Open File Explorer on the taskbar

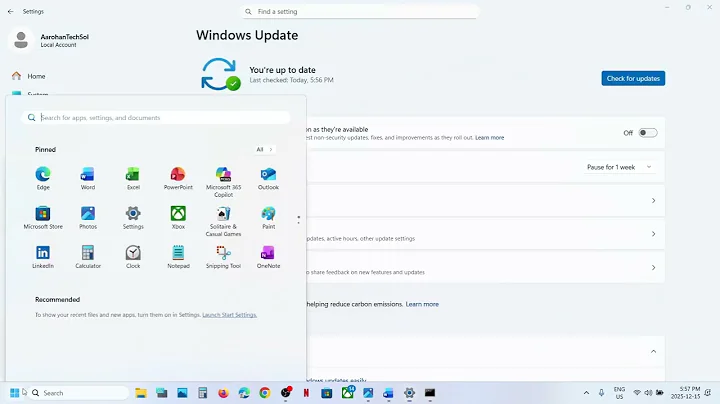tap(141, 393)
